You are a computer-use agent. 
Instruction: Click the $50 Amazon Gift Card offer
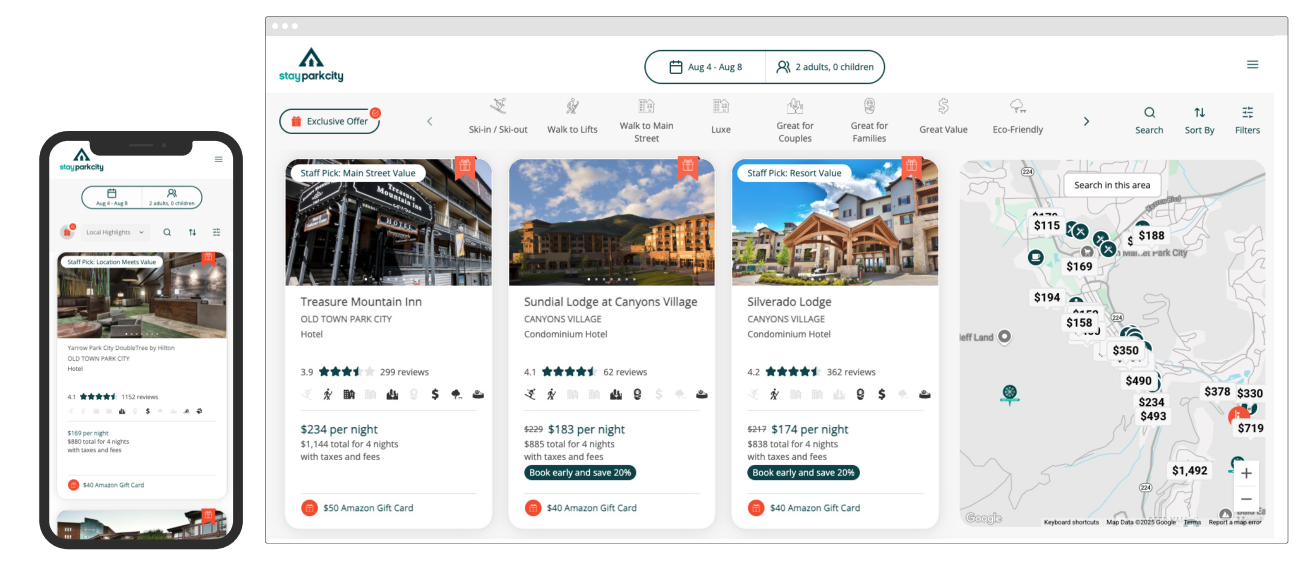pyautogui.click(x=357, y=508)
